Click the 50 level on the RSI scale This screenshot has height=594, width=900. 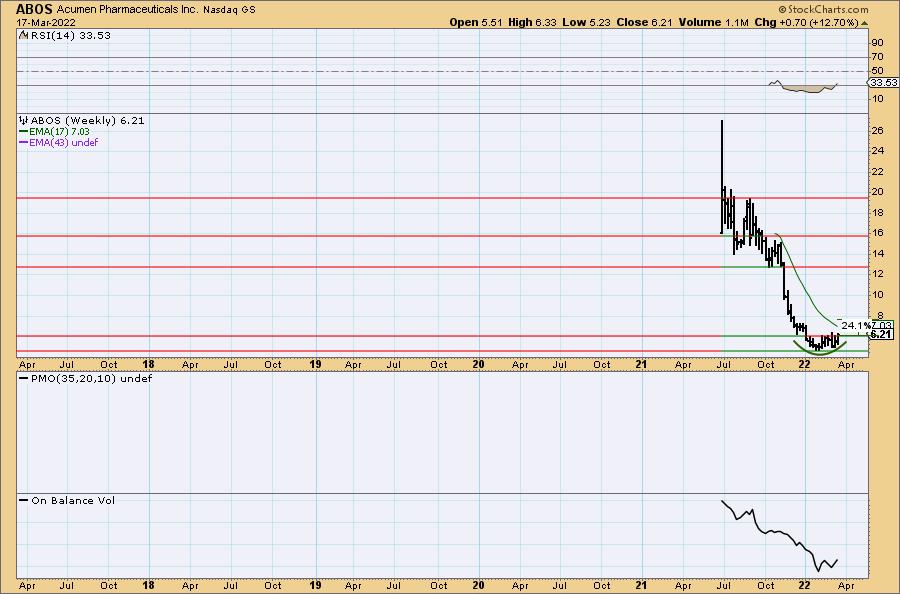[x=877, y=71]
